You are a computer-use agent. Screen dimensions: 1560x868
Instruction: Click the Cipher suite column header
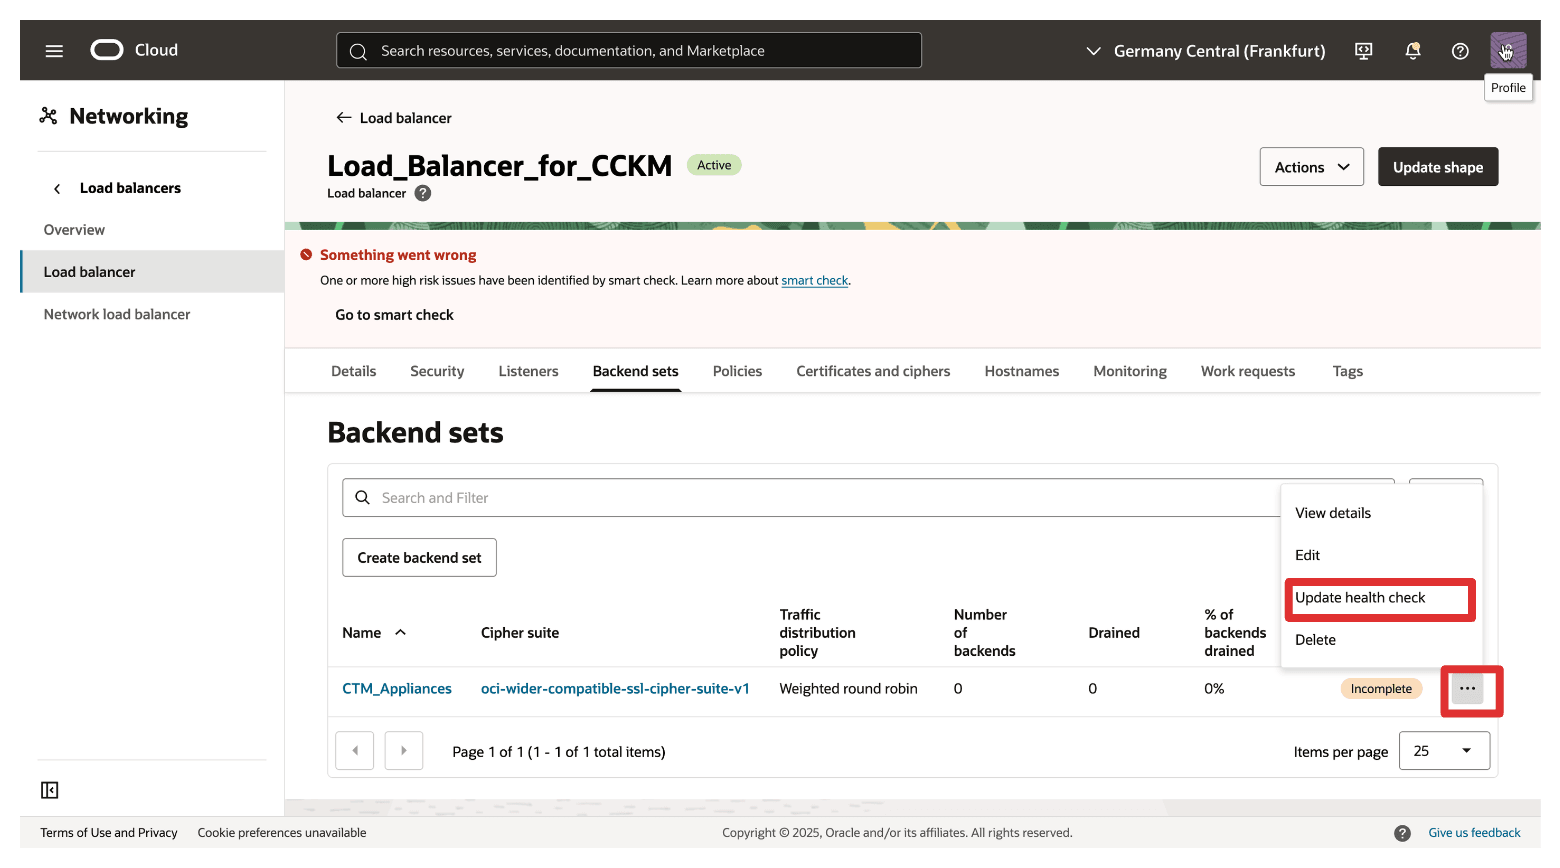point(520,633)
